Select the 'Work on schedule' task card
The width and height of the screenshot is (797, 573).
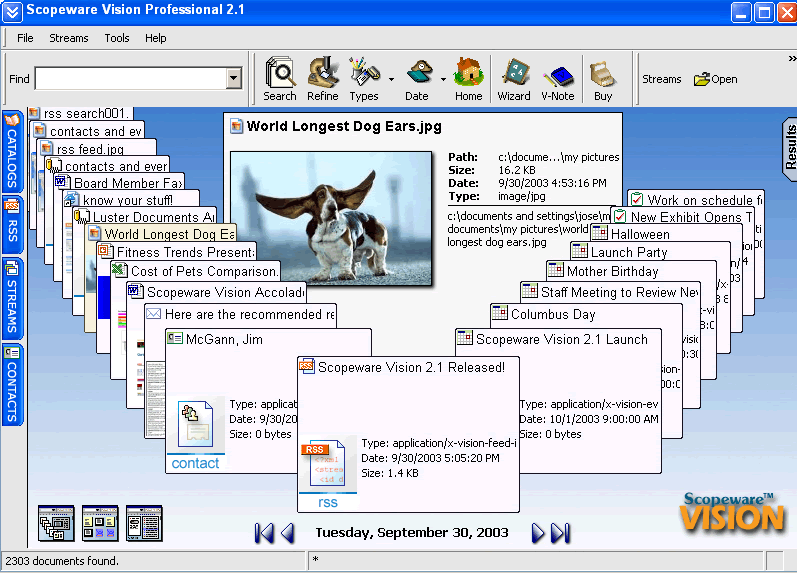tap(696, 200)
